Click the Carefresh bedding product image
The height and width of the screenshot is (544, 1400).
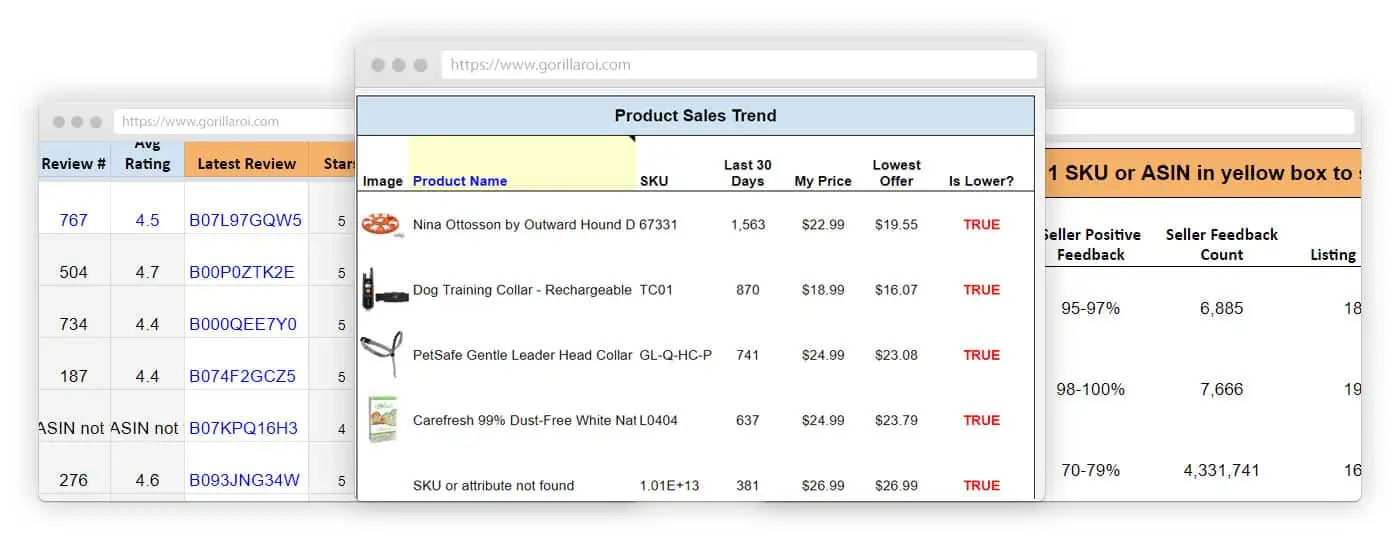pos(381,420)
